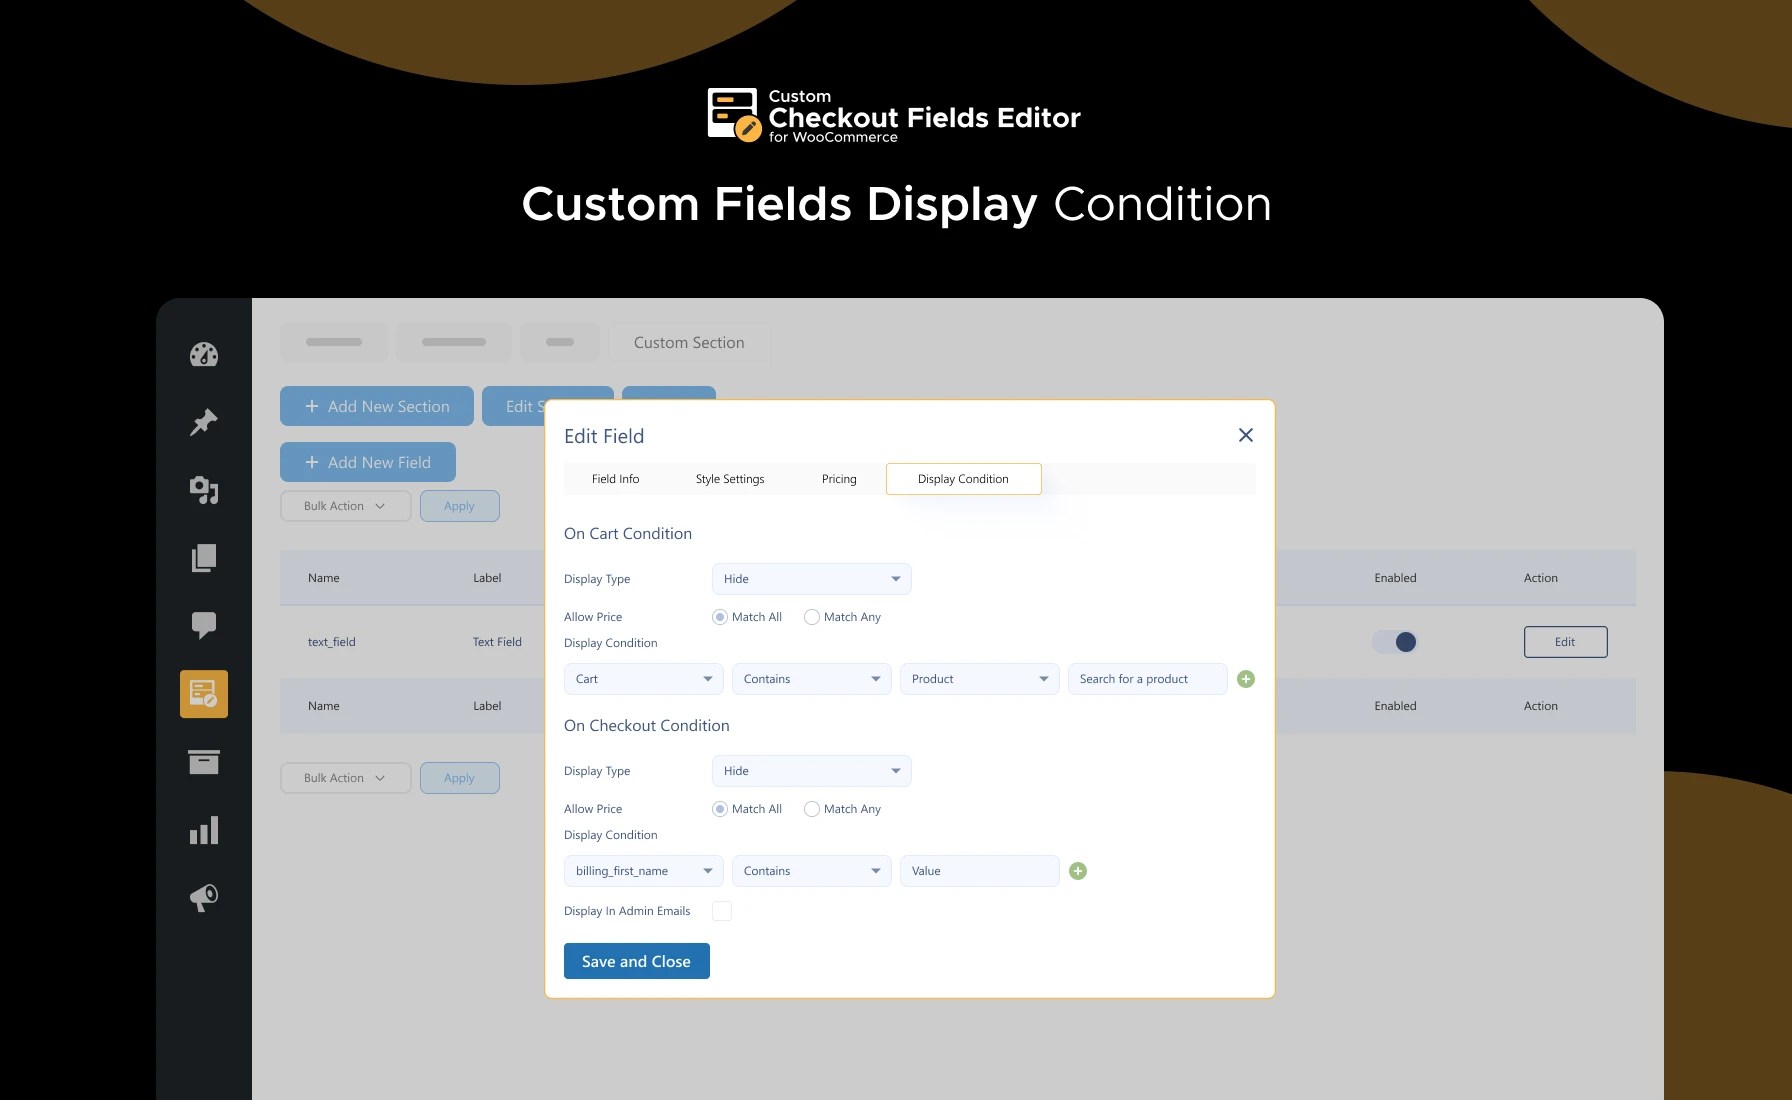Image resolution: width=1792 pixels, height=1100 pixels.
Task: Click the Analytics bar chart icon
Action: click(204, 829)
